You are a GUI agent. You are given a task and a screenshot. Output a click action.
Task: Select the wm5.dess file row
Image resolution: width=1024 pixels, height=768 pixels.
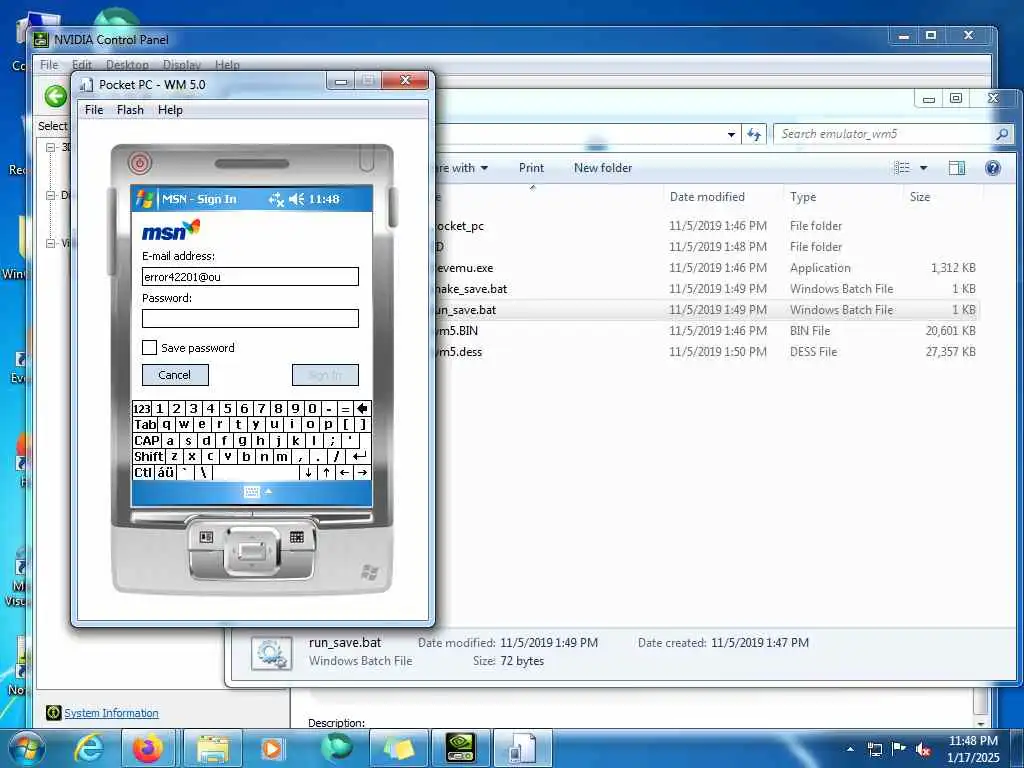[705, 352]
